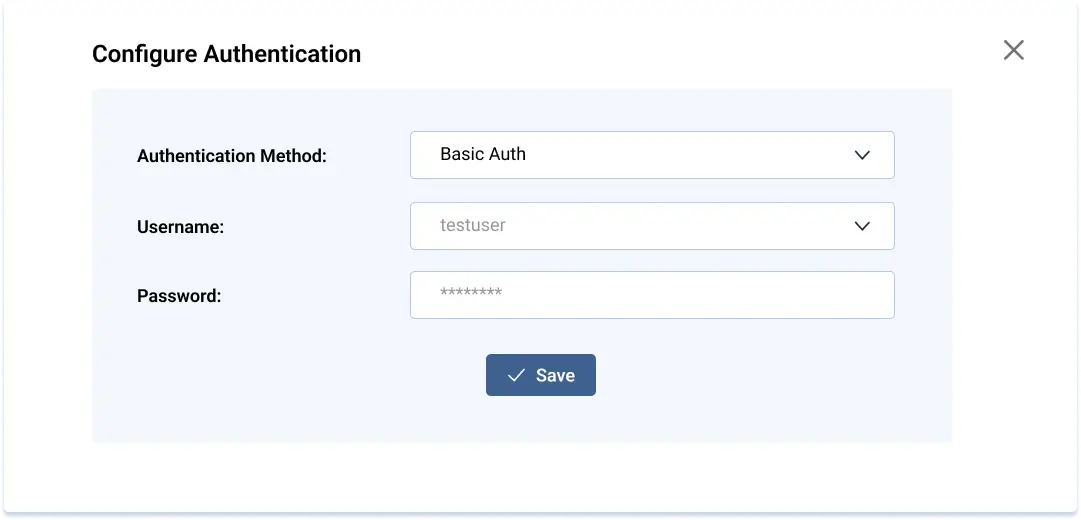Click the checkmark icon on Save

516,375
